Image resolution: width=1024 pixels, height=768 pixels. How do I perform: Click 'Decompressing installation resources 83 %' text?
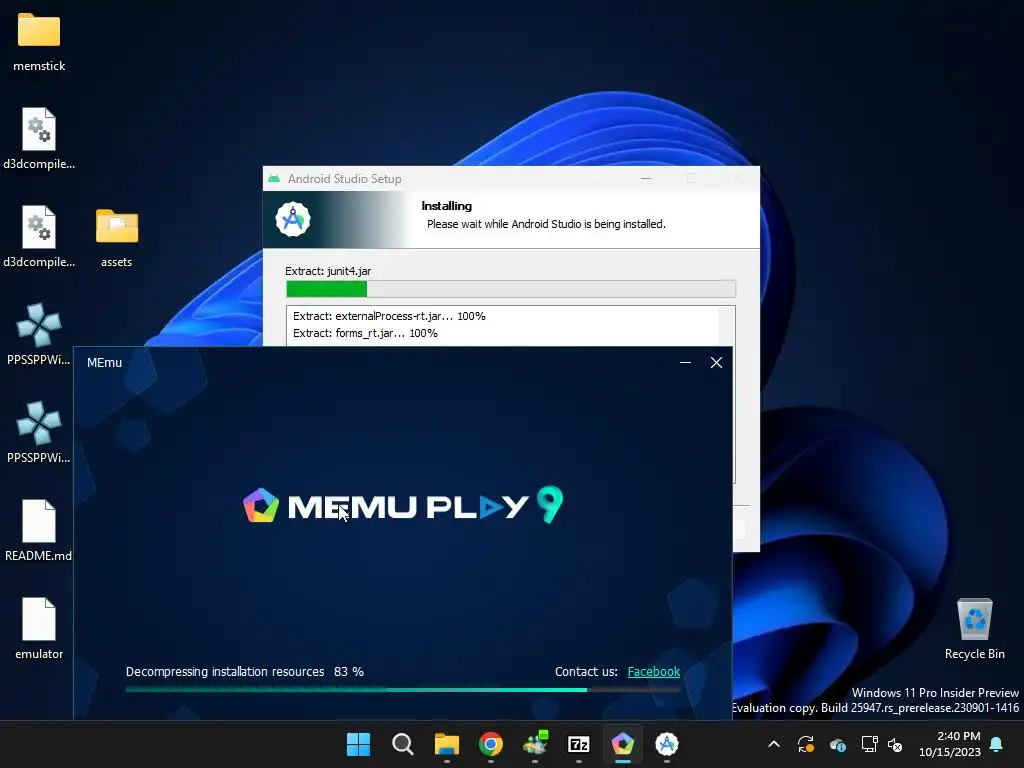(244, 671)
